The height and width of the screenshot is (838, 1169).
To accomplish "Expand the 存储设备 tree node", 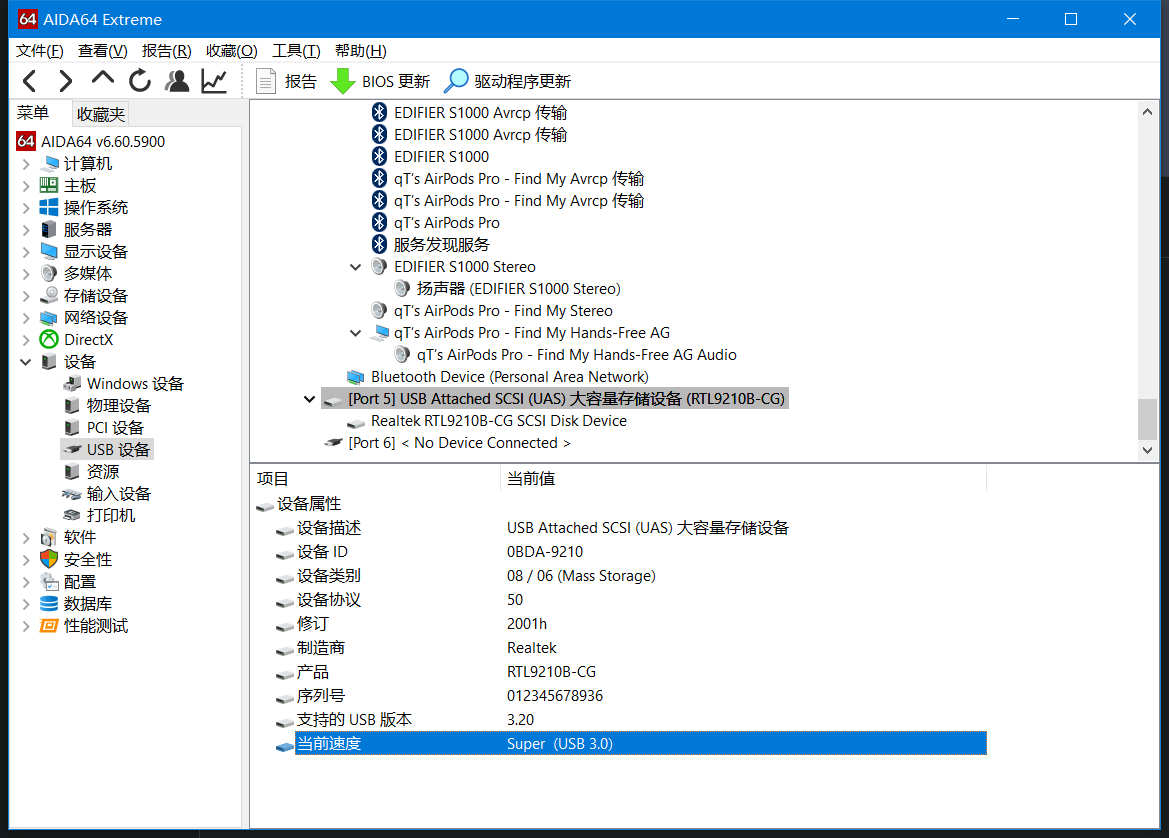I will coord(26,296).
